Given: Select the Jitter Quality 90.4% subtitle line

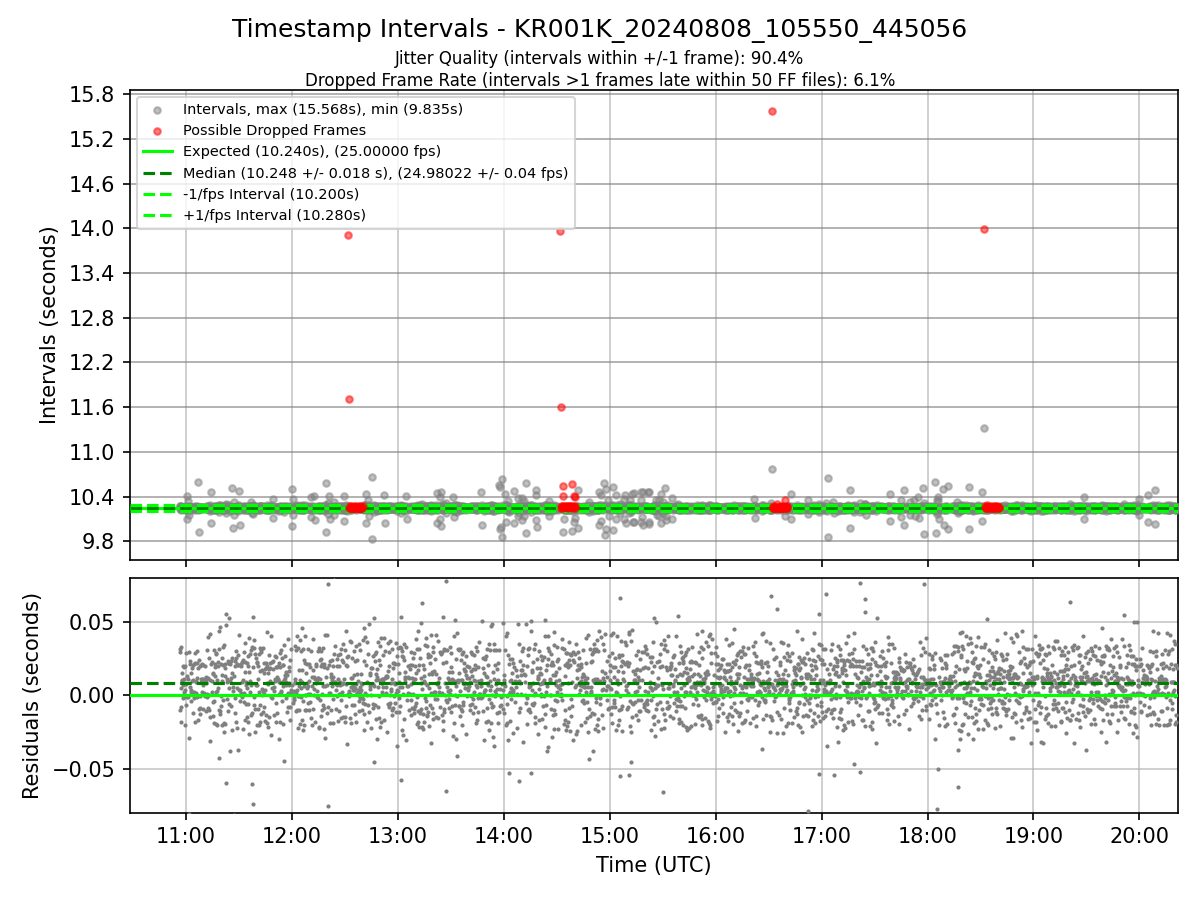Looking at the screenshot, I should (x=599, y=58).
